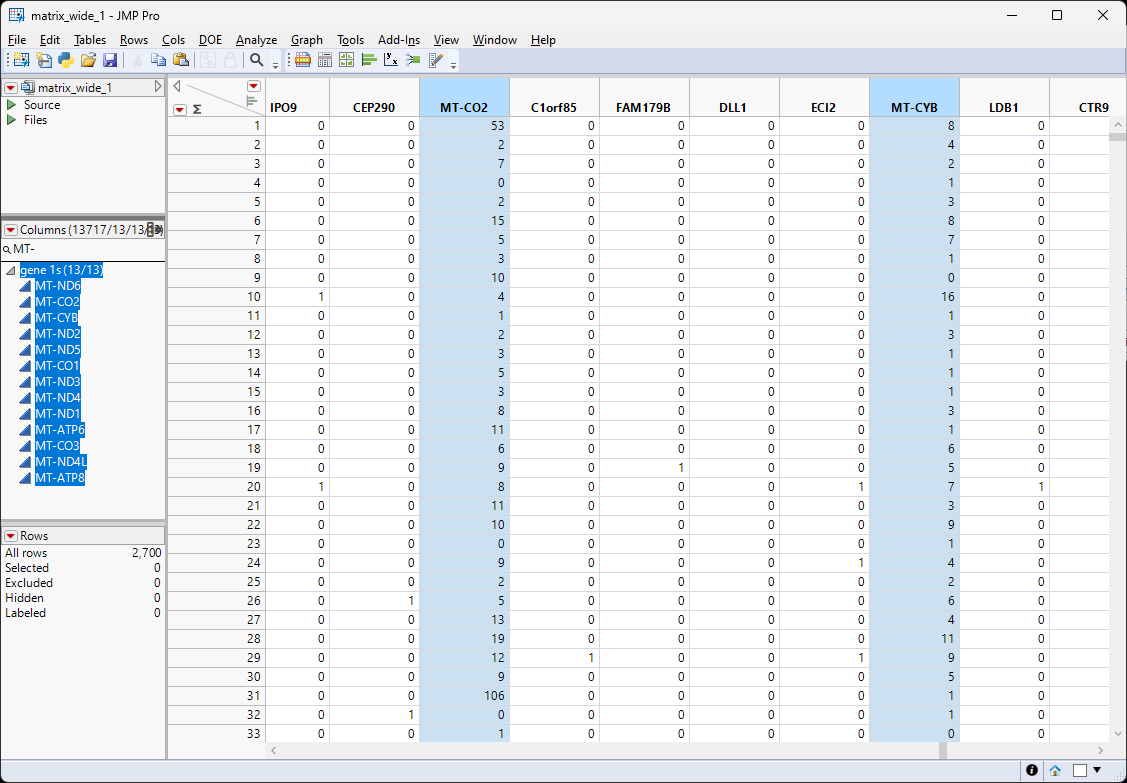Click the New Data Table toolbar icon

(x=19, y=60)
